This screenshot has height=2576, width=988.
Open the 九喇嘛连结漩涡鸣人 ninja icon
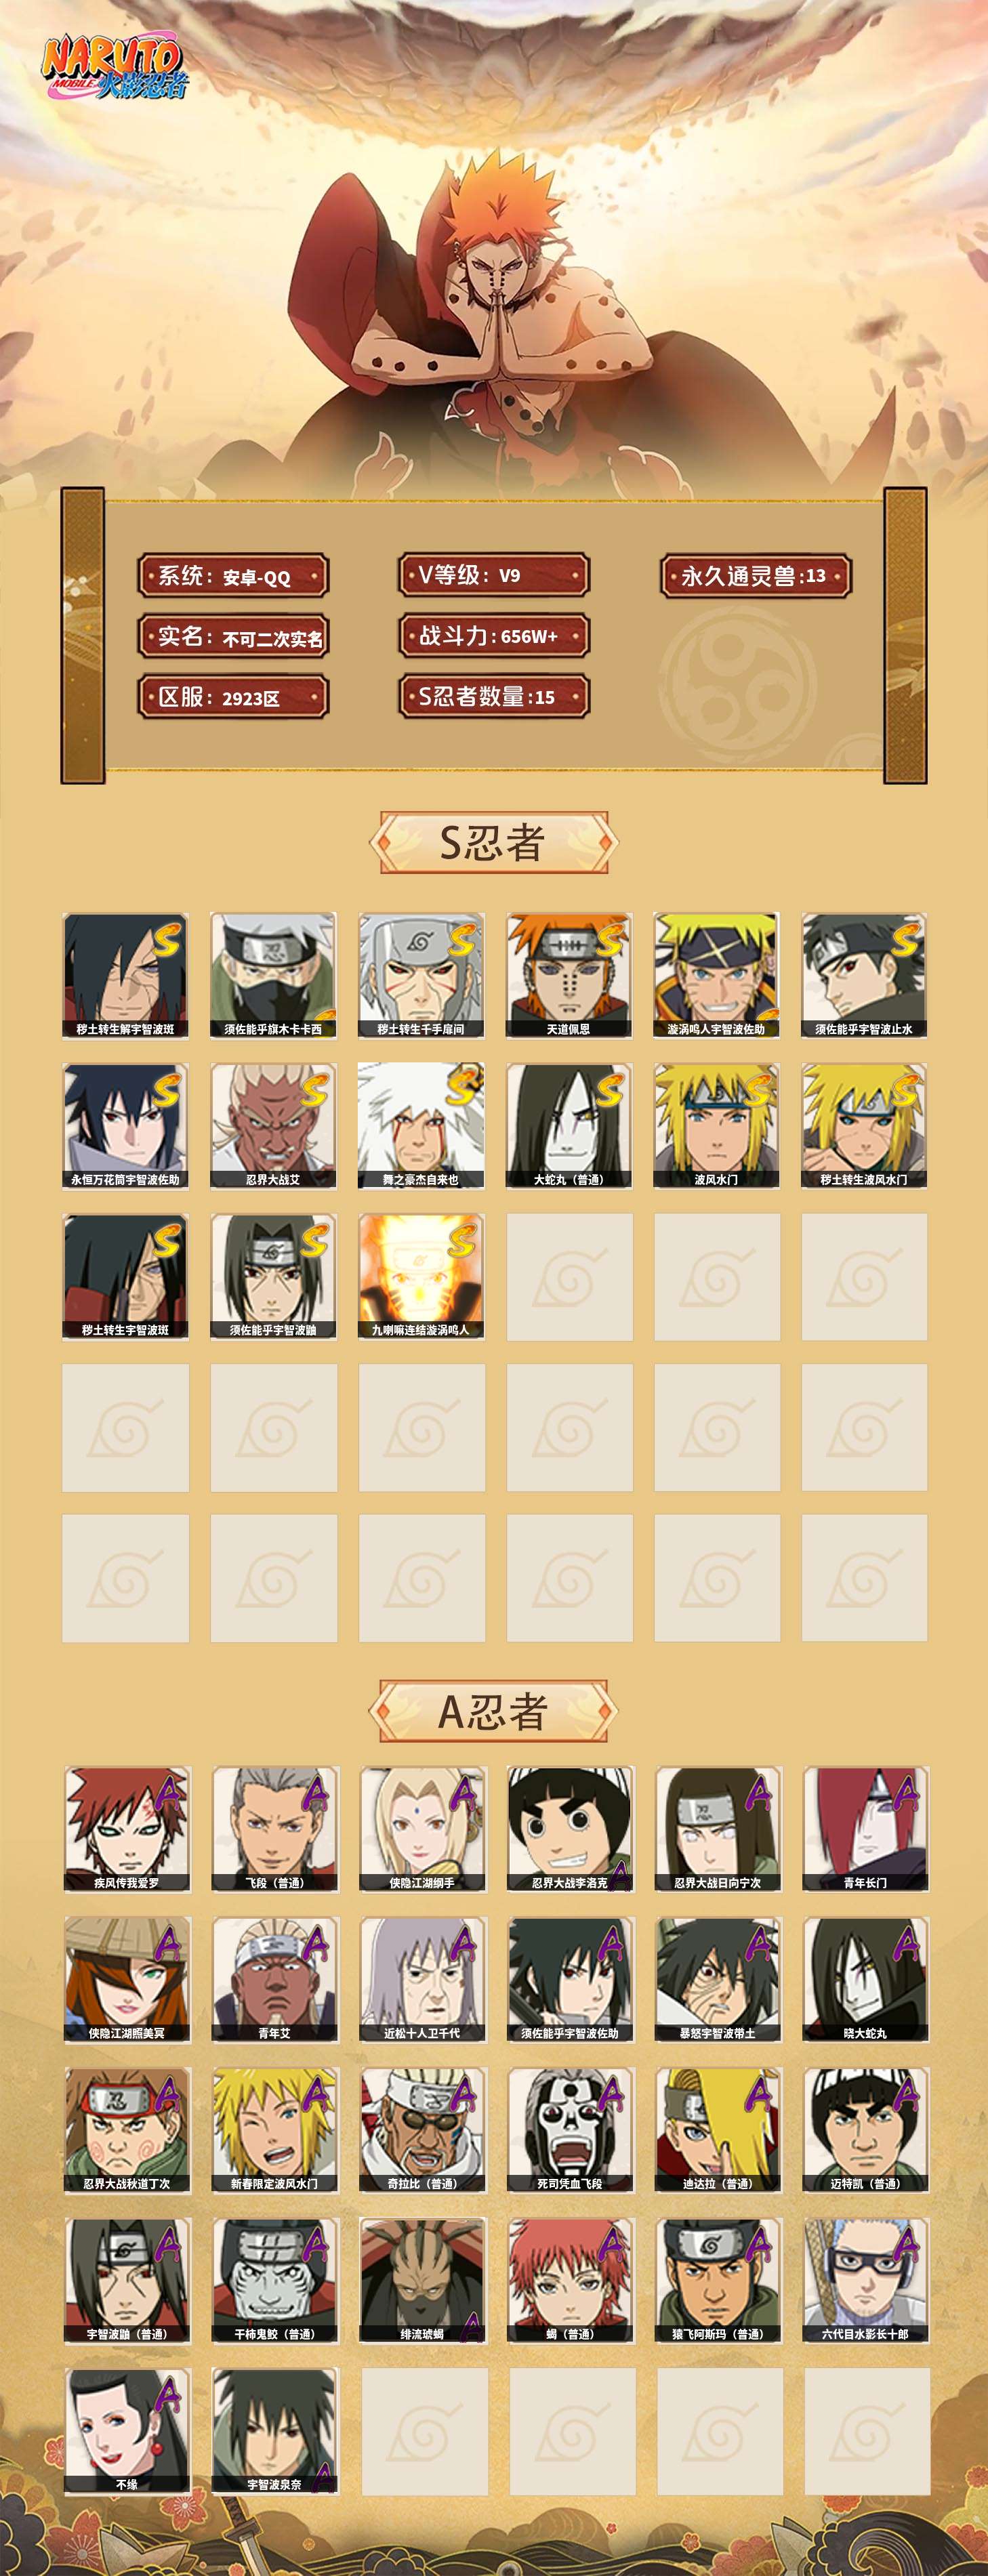(x=421, y=1277)
